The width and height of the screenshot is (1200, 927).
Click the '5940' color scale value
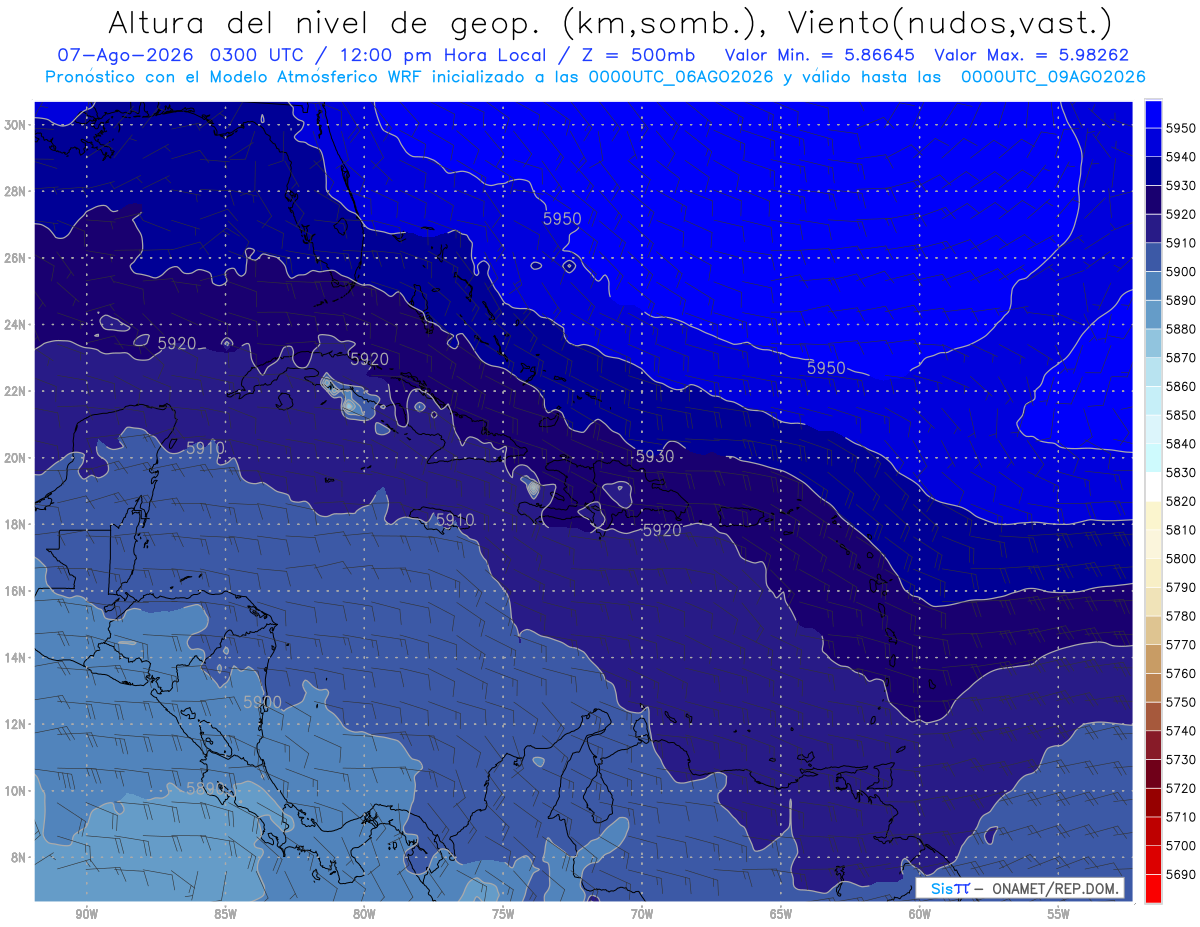tap(1181, 157)
